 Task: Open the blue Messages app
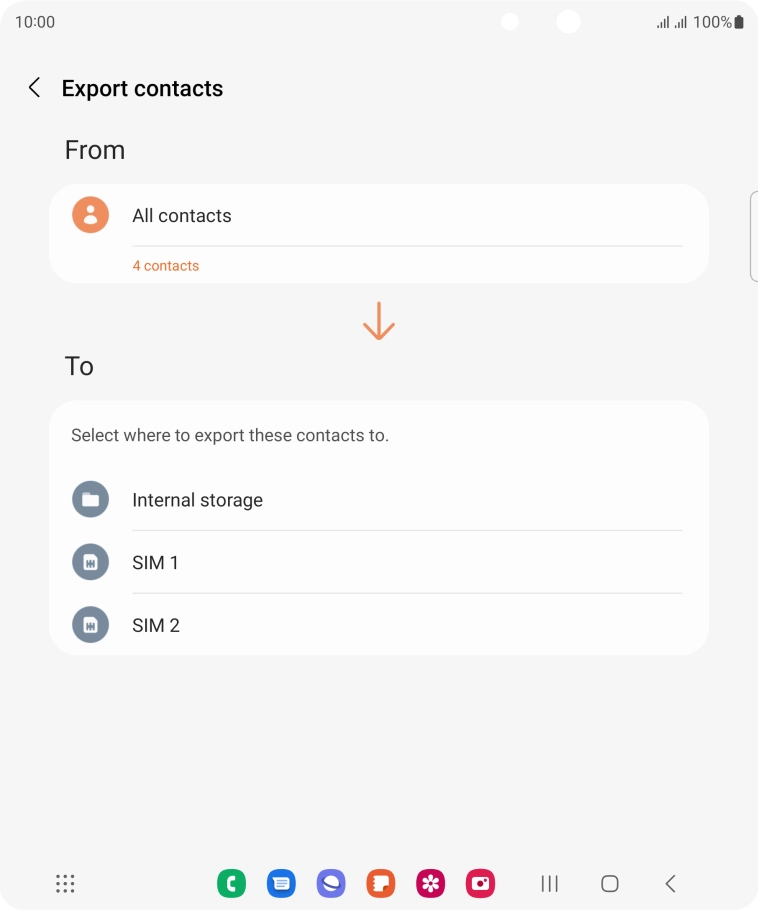(281, 883)
